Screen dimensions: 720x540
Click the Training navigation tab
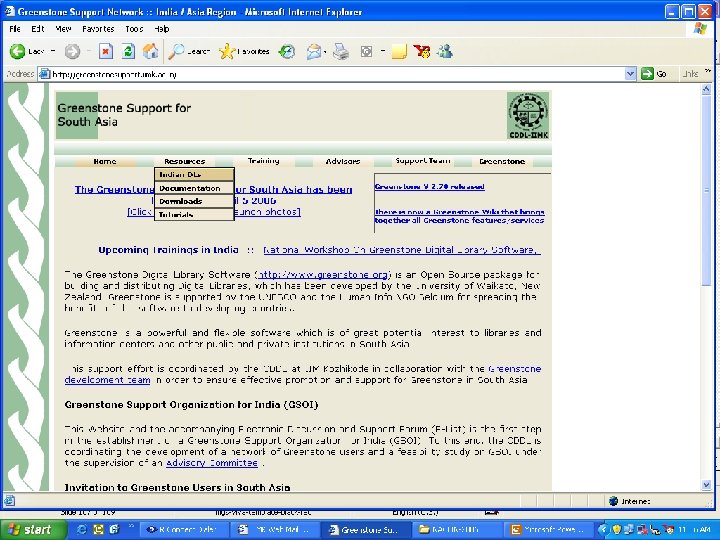264,161
